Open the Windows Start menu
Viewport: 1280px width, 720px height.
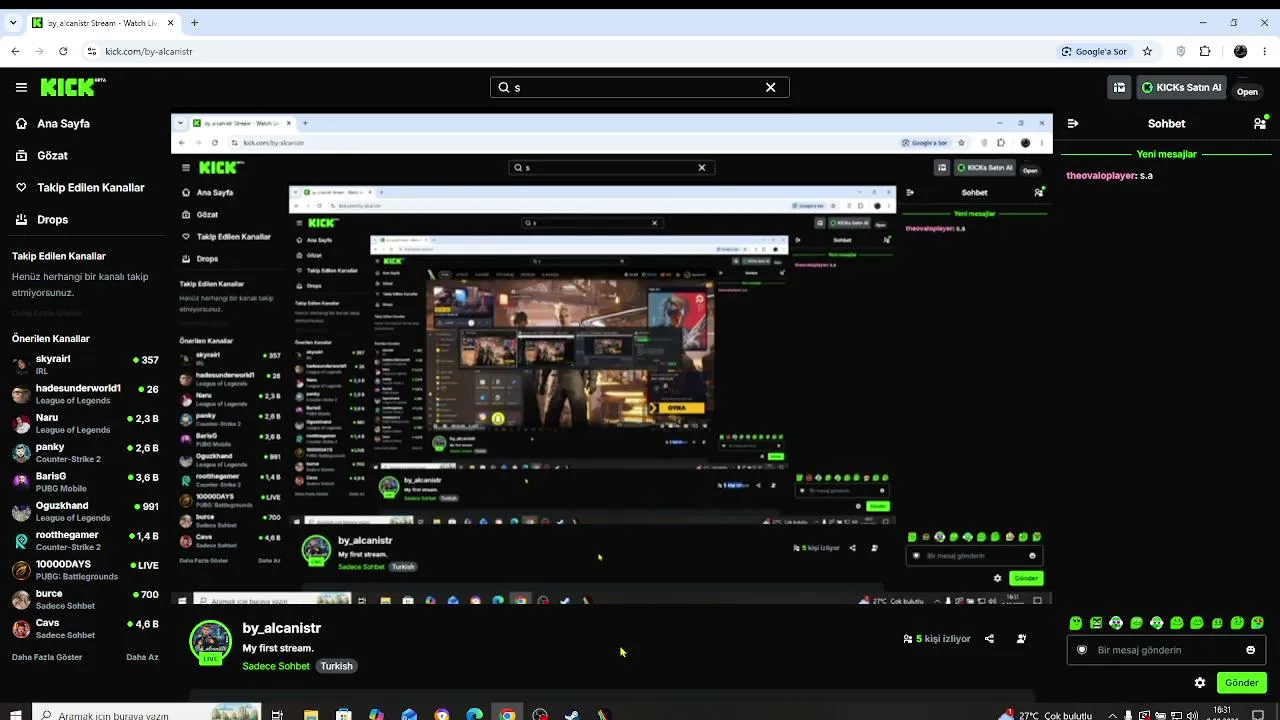[15, 714]
